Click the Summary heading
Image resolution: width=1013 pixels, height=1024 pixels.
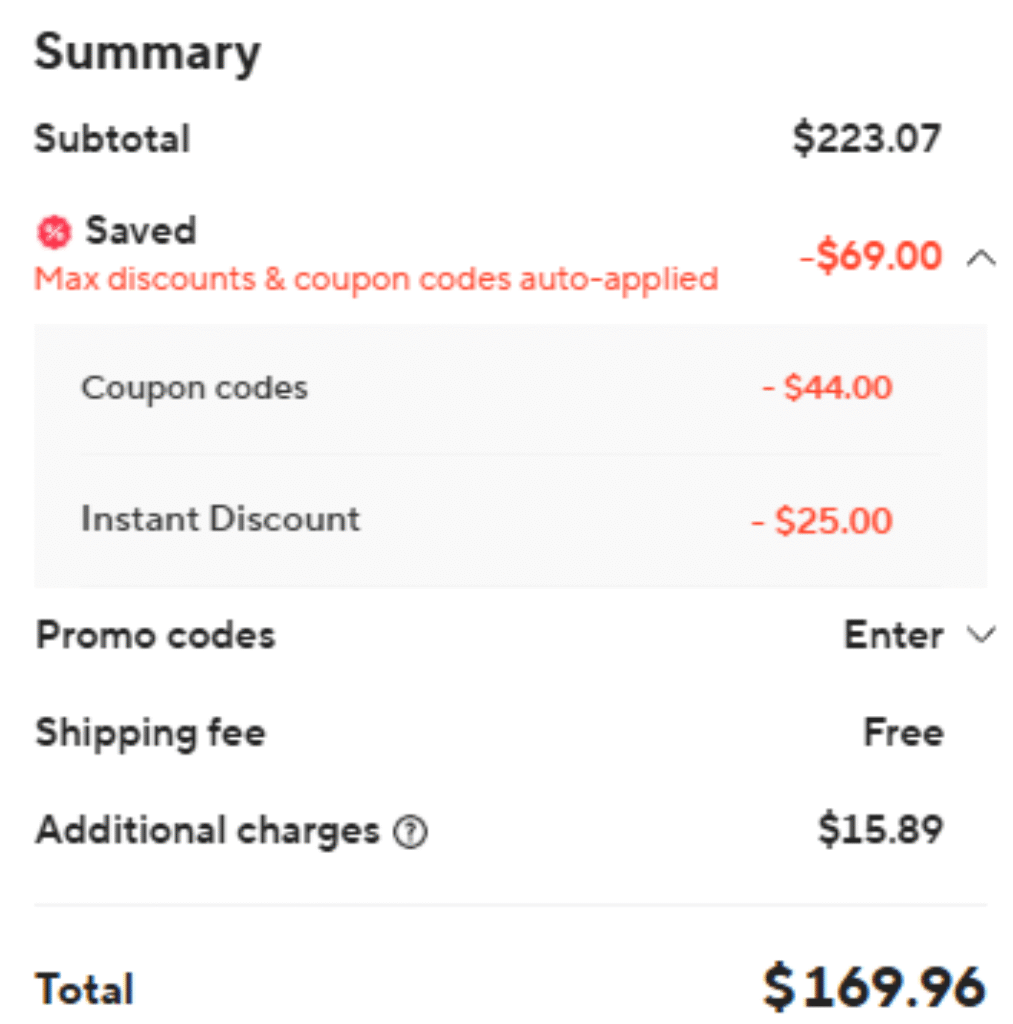click(147, 52)
